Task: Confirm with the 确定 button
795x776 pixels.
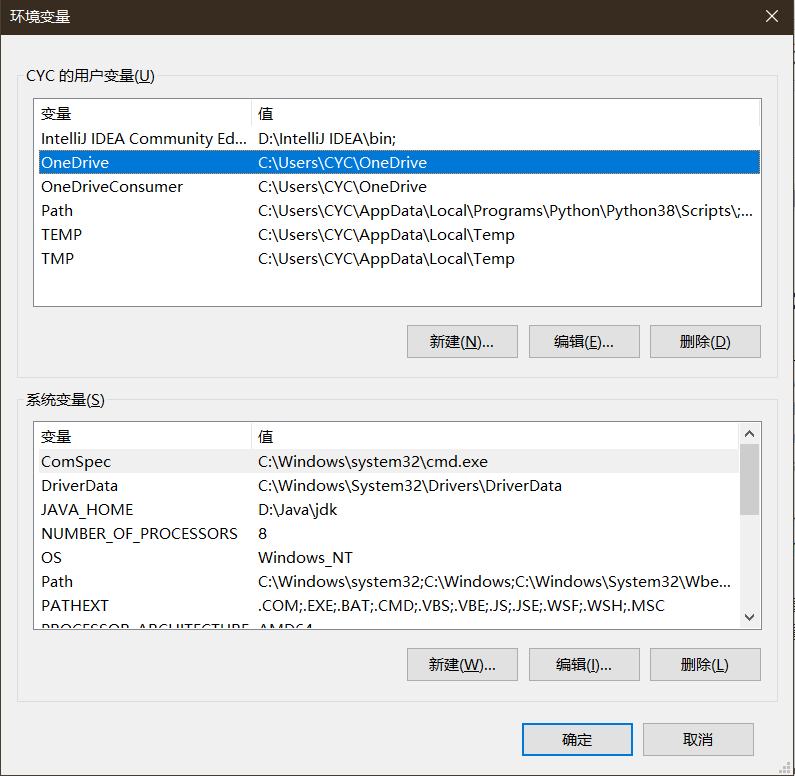Action: click(x=577, y=740)
